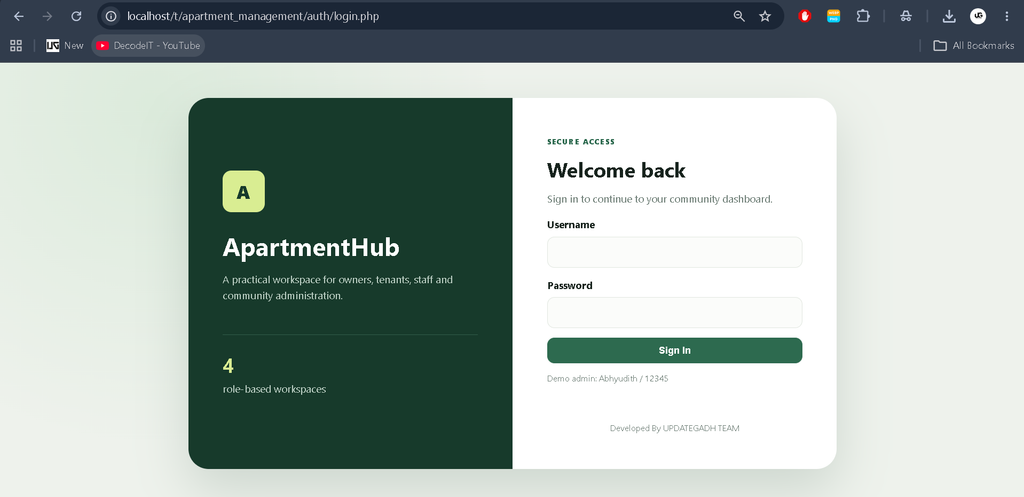The image size is (1024, 497).
Task: Open the apps grid in bookmarks bar
Action: (16, 45)
